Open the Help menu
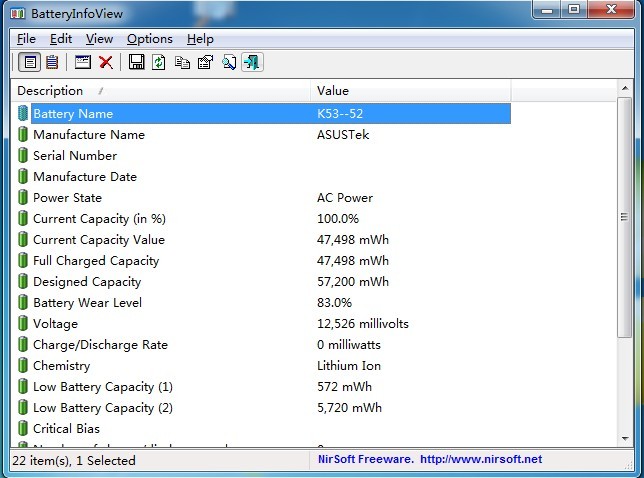This screenshot has width=644, height=478. 200,39
